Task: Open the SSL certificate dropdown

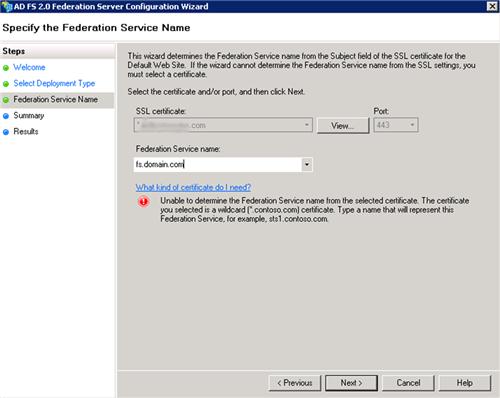Action: pos(223,125)
